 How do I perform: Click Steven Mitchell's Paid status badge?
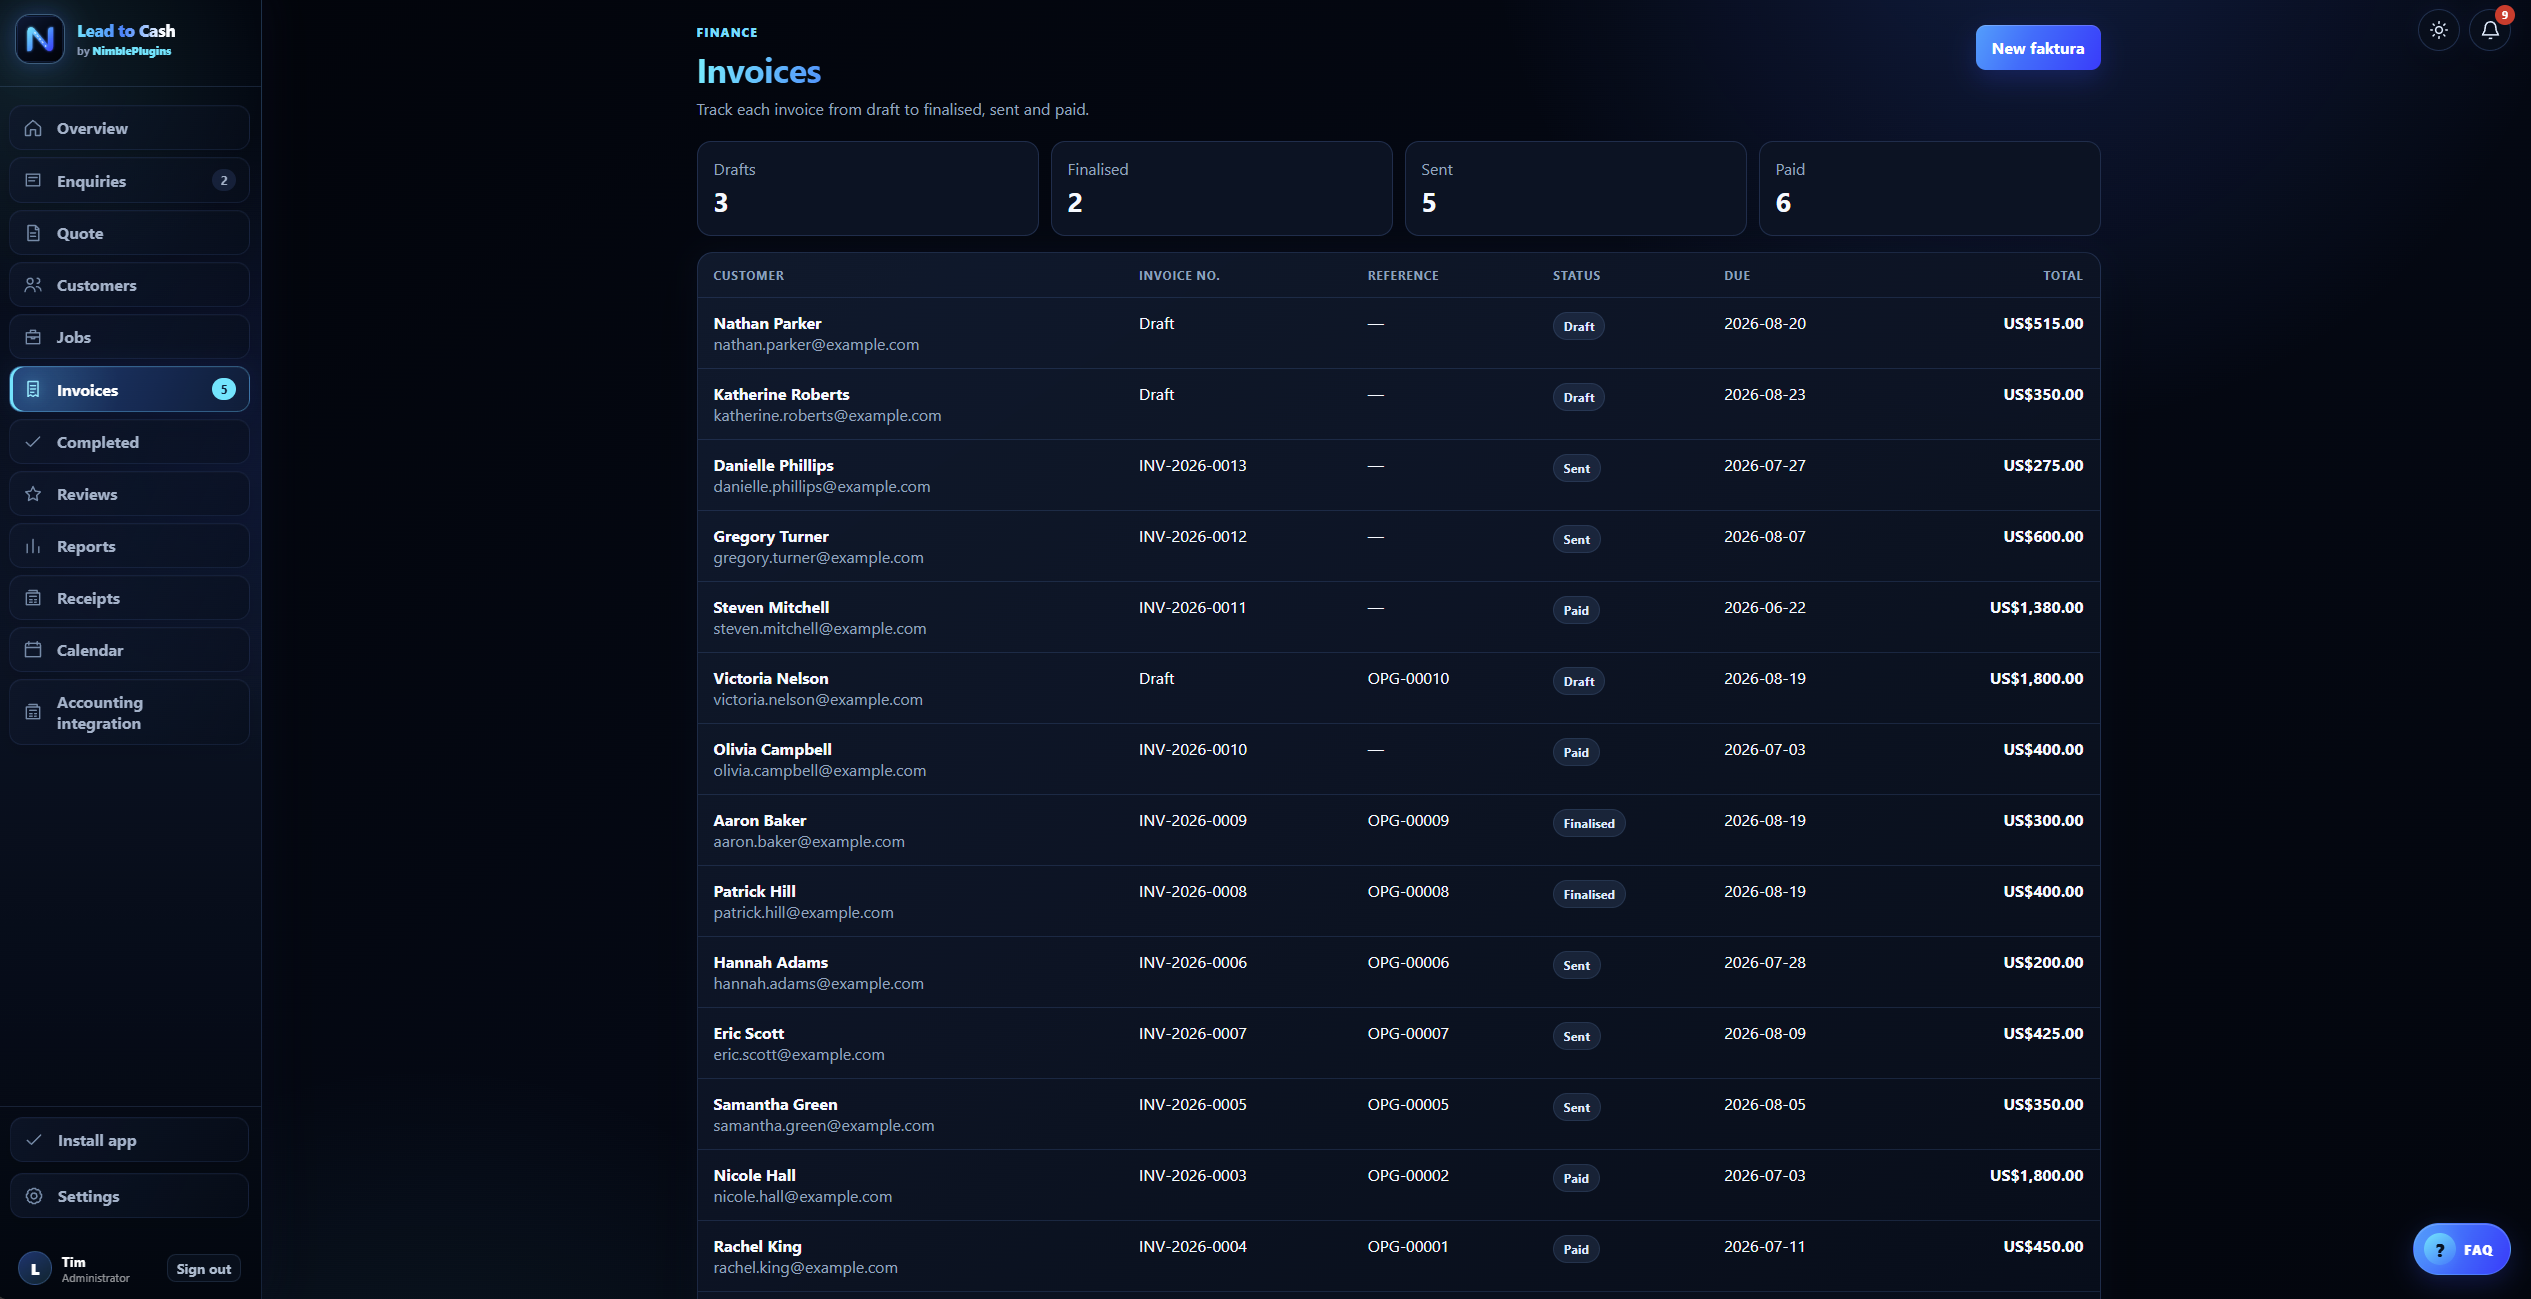[1576, 610]
